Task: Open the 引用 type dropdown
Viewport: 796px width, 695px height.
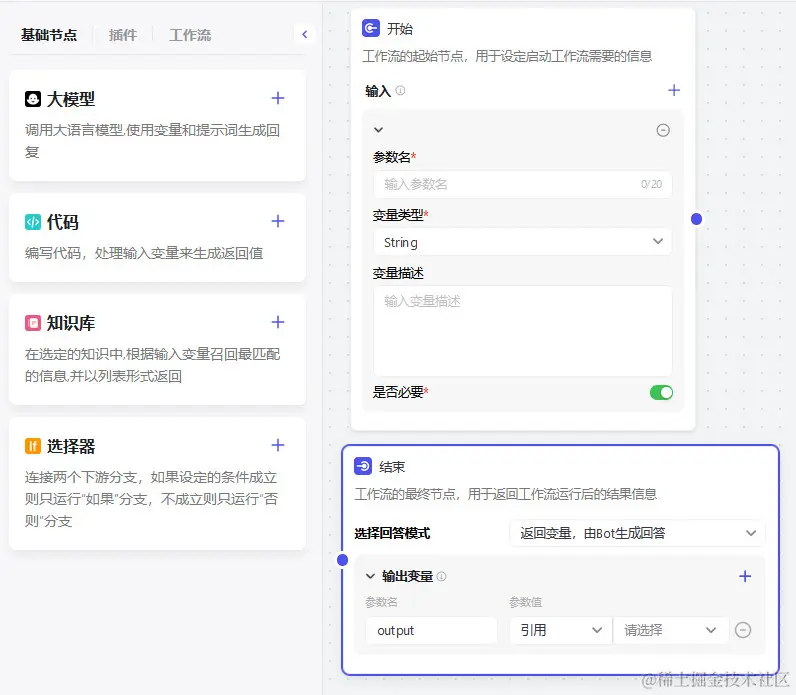Action: pos(560,630)
